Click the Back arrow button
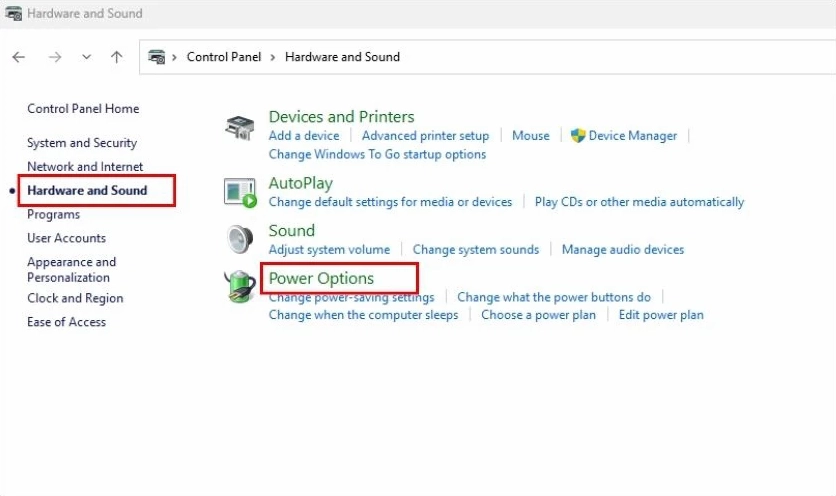The width and height of the screenshot is (836, 496). pos(19,57)
